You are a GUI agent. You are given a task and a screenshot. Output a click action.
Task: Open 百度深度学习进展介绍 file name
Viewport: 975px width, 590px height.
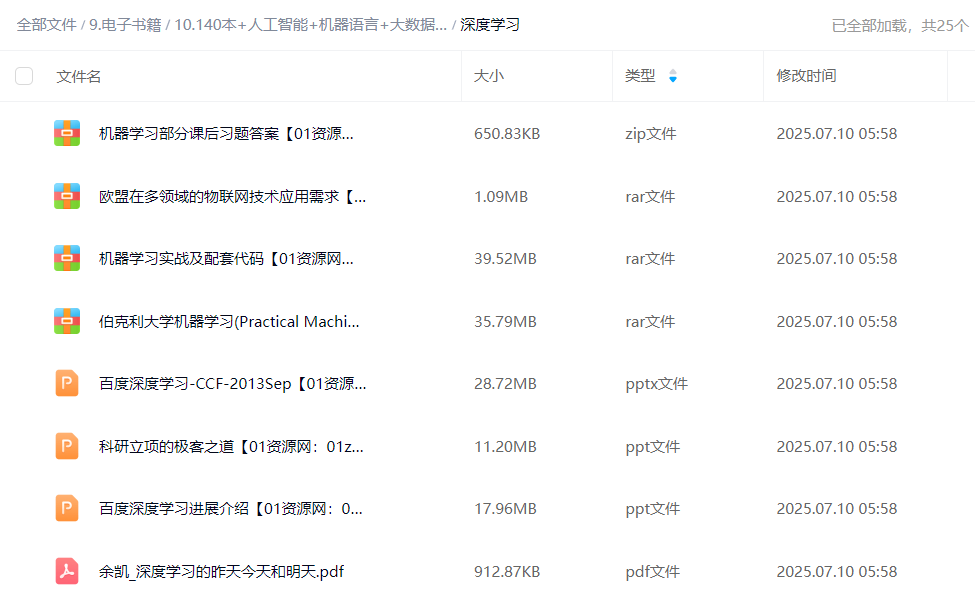230,509
